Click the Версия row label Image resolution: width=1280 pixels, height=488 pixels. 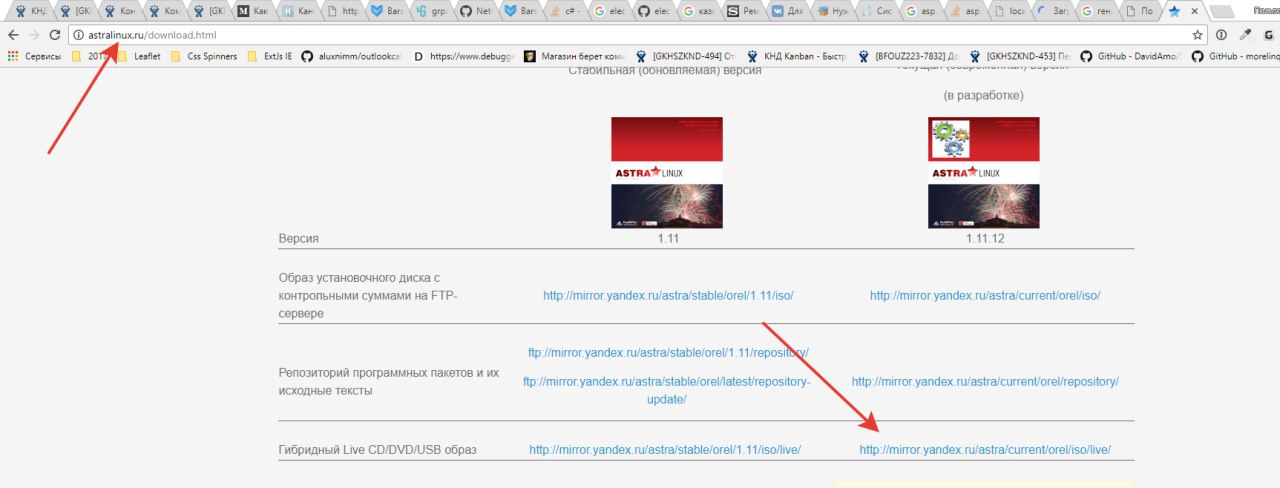299,239
